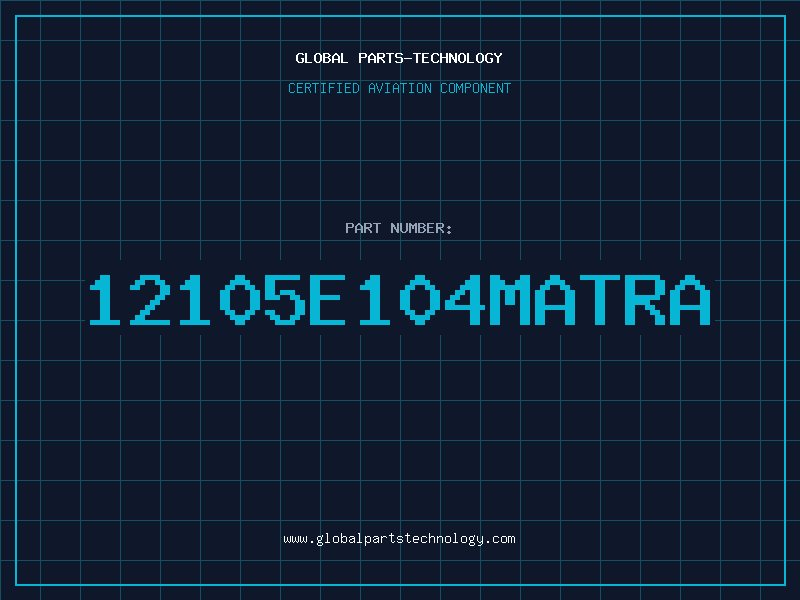Click the GLOBAL PARTS-TECHNOLOGY heading
800x600 pixels.
click(399, 58)
